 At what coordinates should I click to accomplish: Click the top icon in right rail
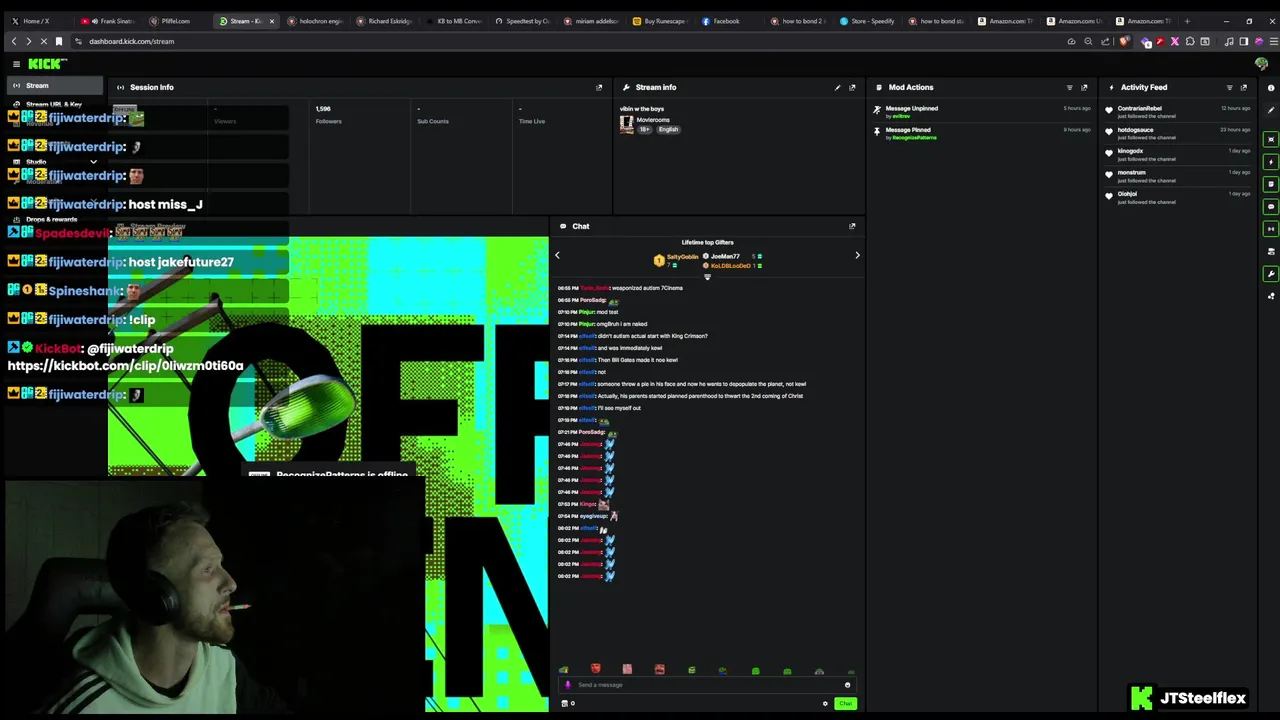click(1271, 88)
